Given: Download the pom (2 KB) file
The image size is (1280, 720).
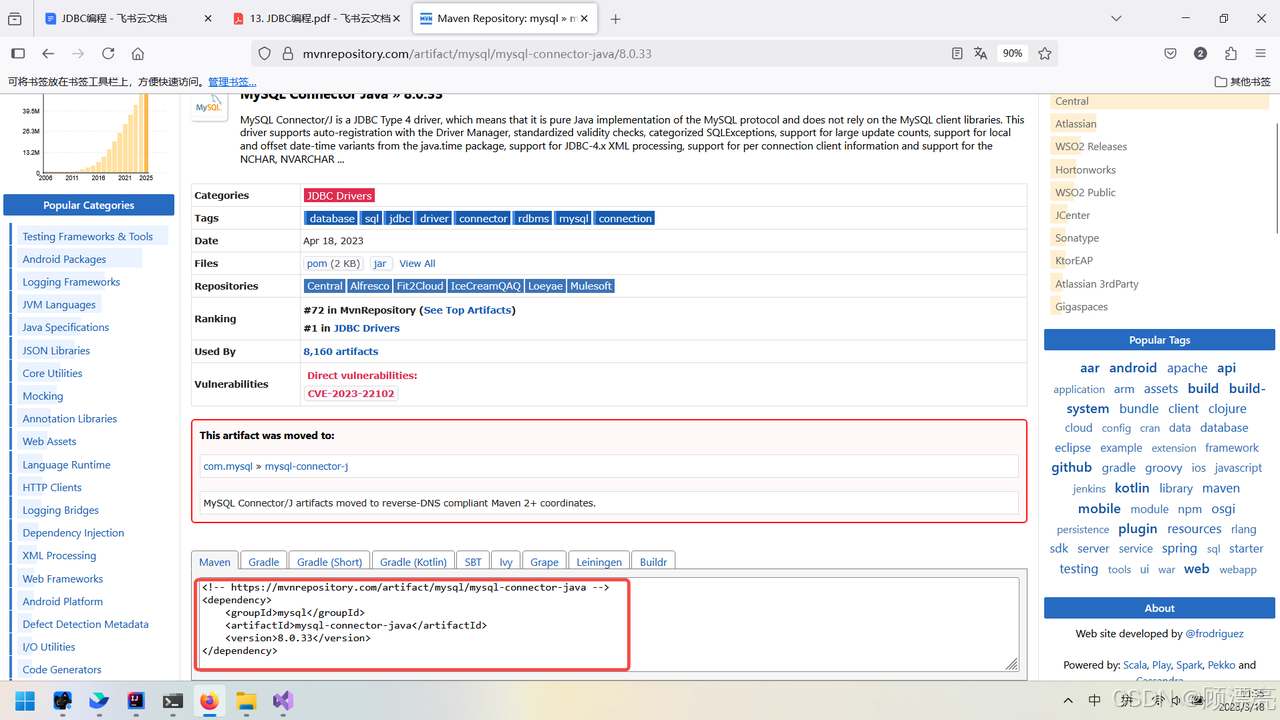Looking at the screenshot, I should click(x=334, y=263).
